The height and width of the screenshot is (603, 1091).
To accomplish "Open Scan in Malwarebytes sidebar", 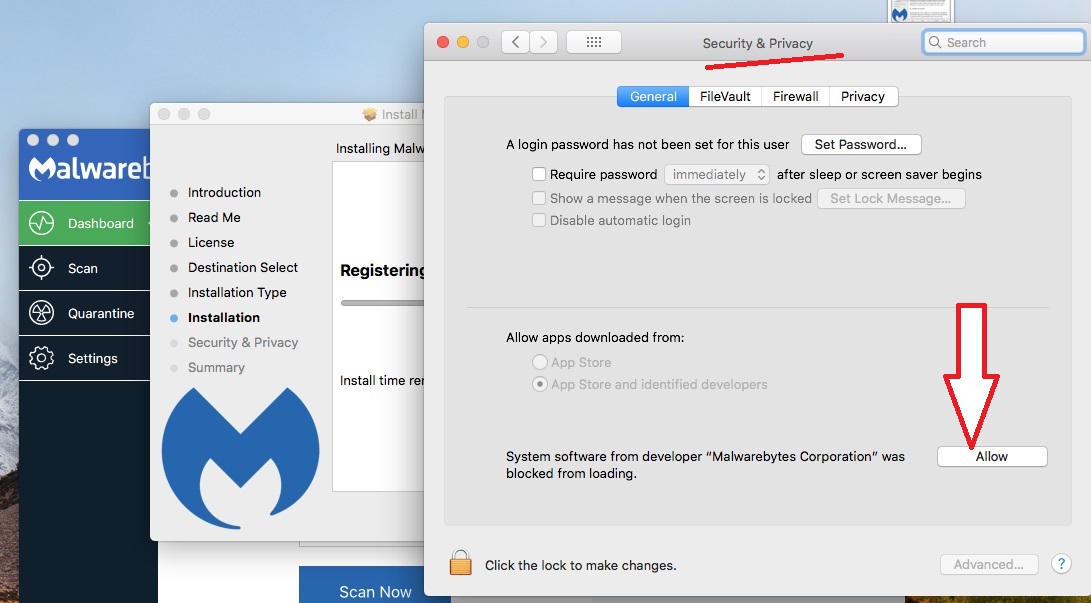I will coord(84,268).
